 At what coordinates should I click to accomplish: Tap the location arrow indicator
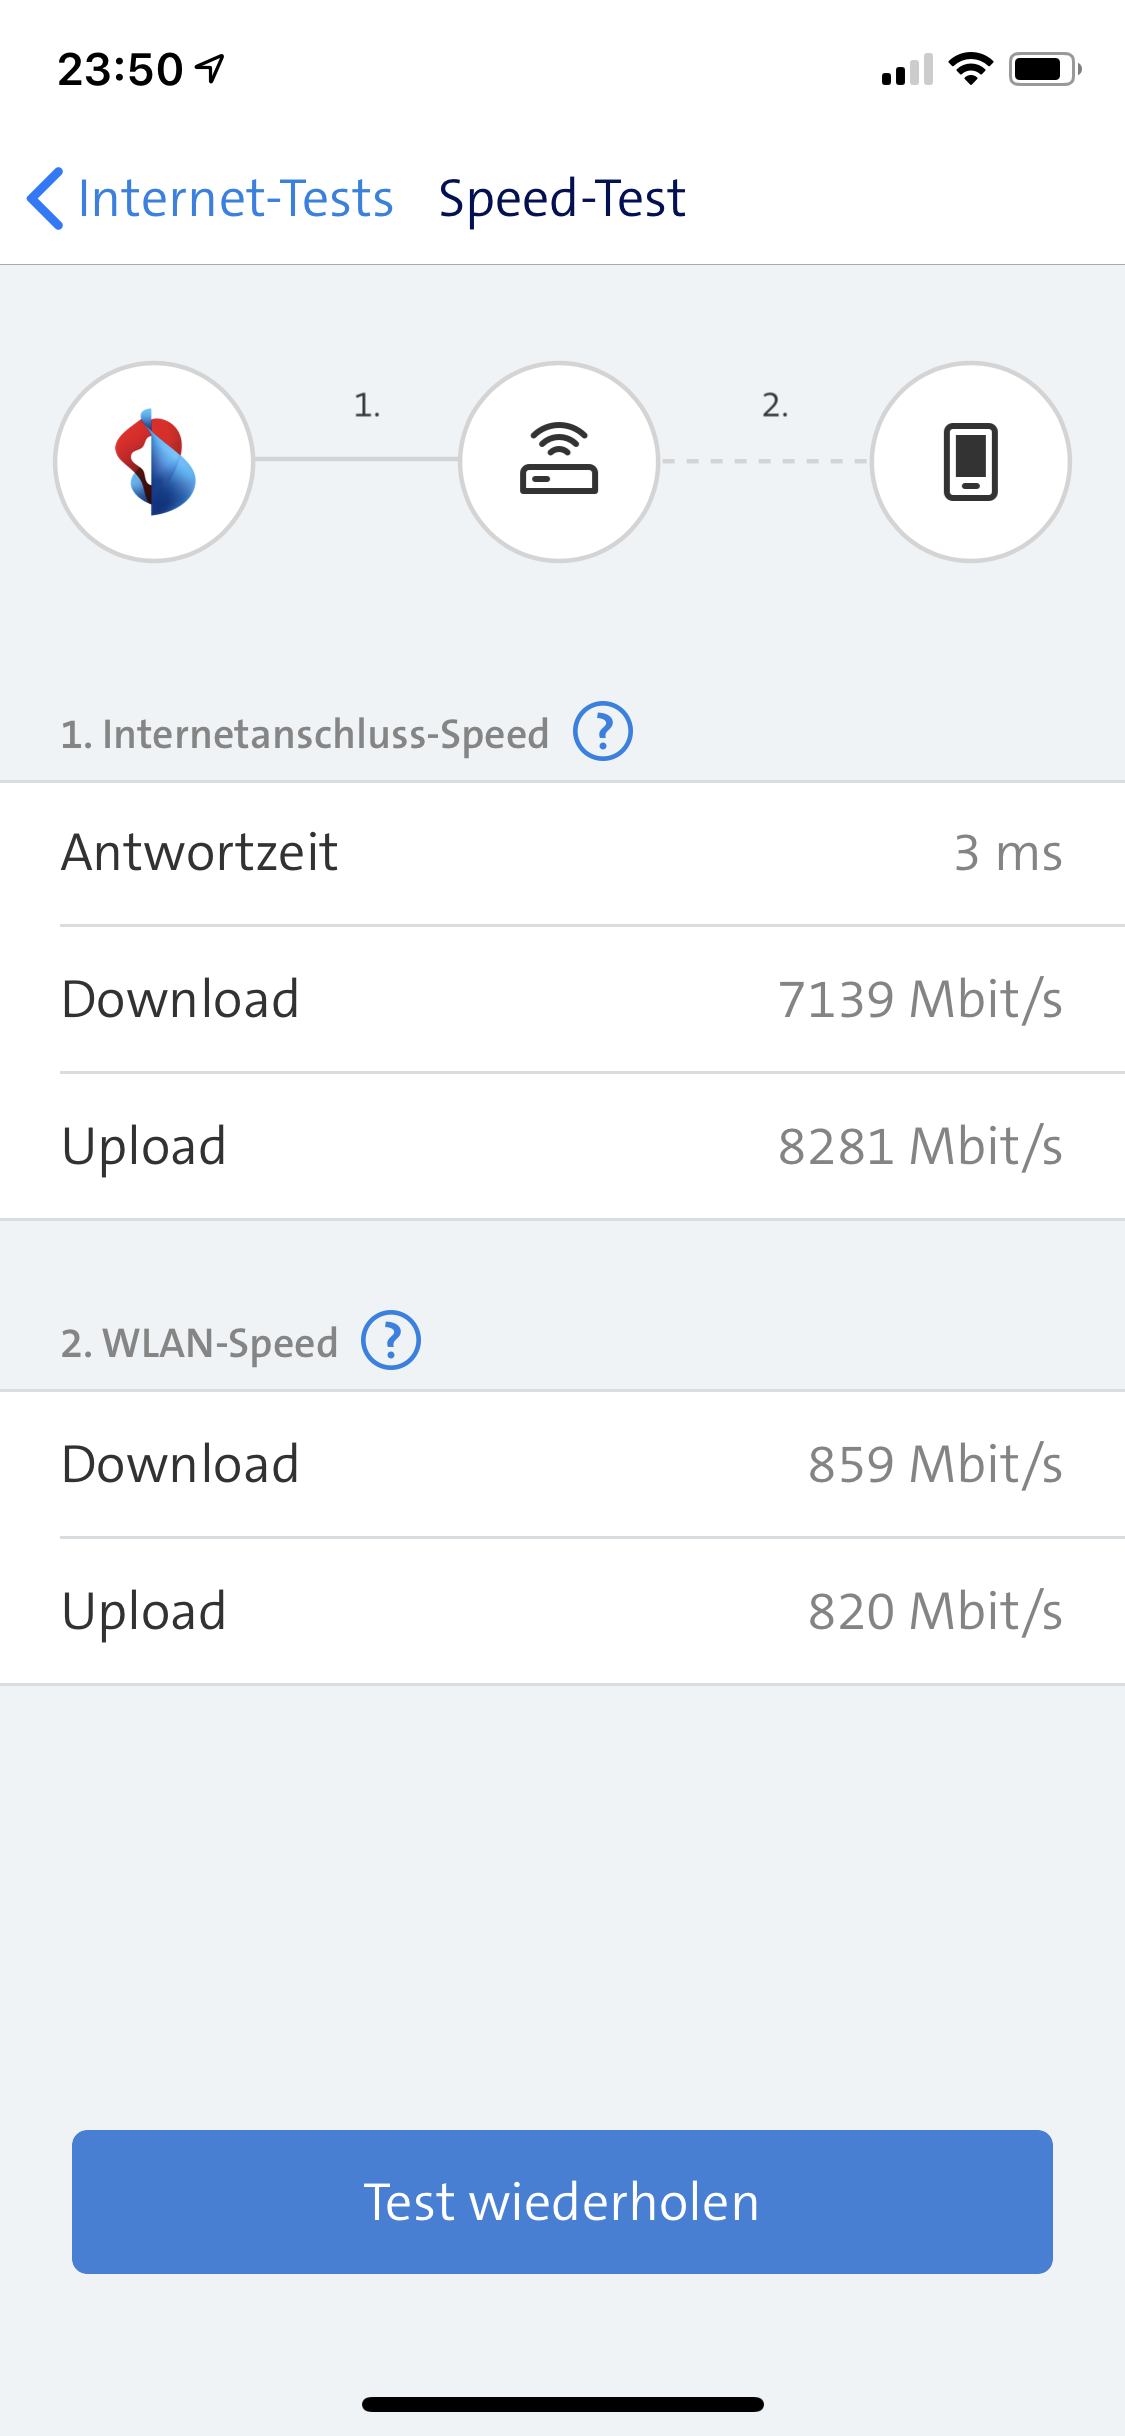[210, 69]
